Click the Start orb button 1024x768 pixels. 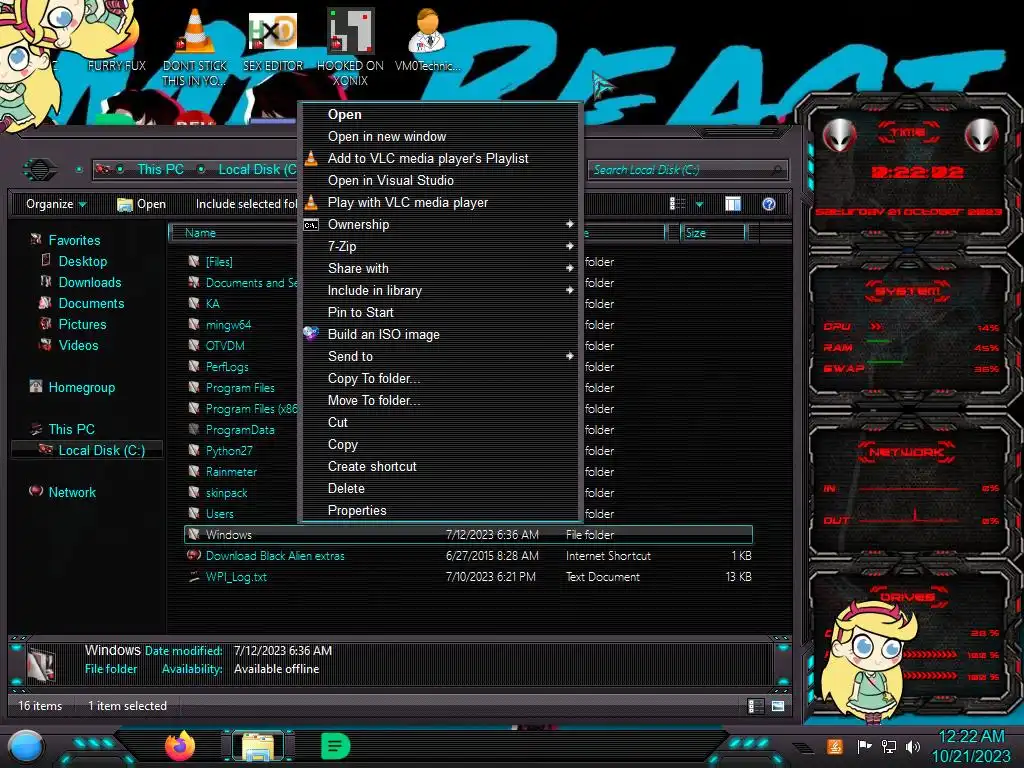click(26, 746)
